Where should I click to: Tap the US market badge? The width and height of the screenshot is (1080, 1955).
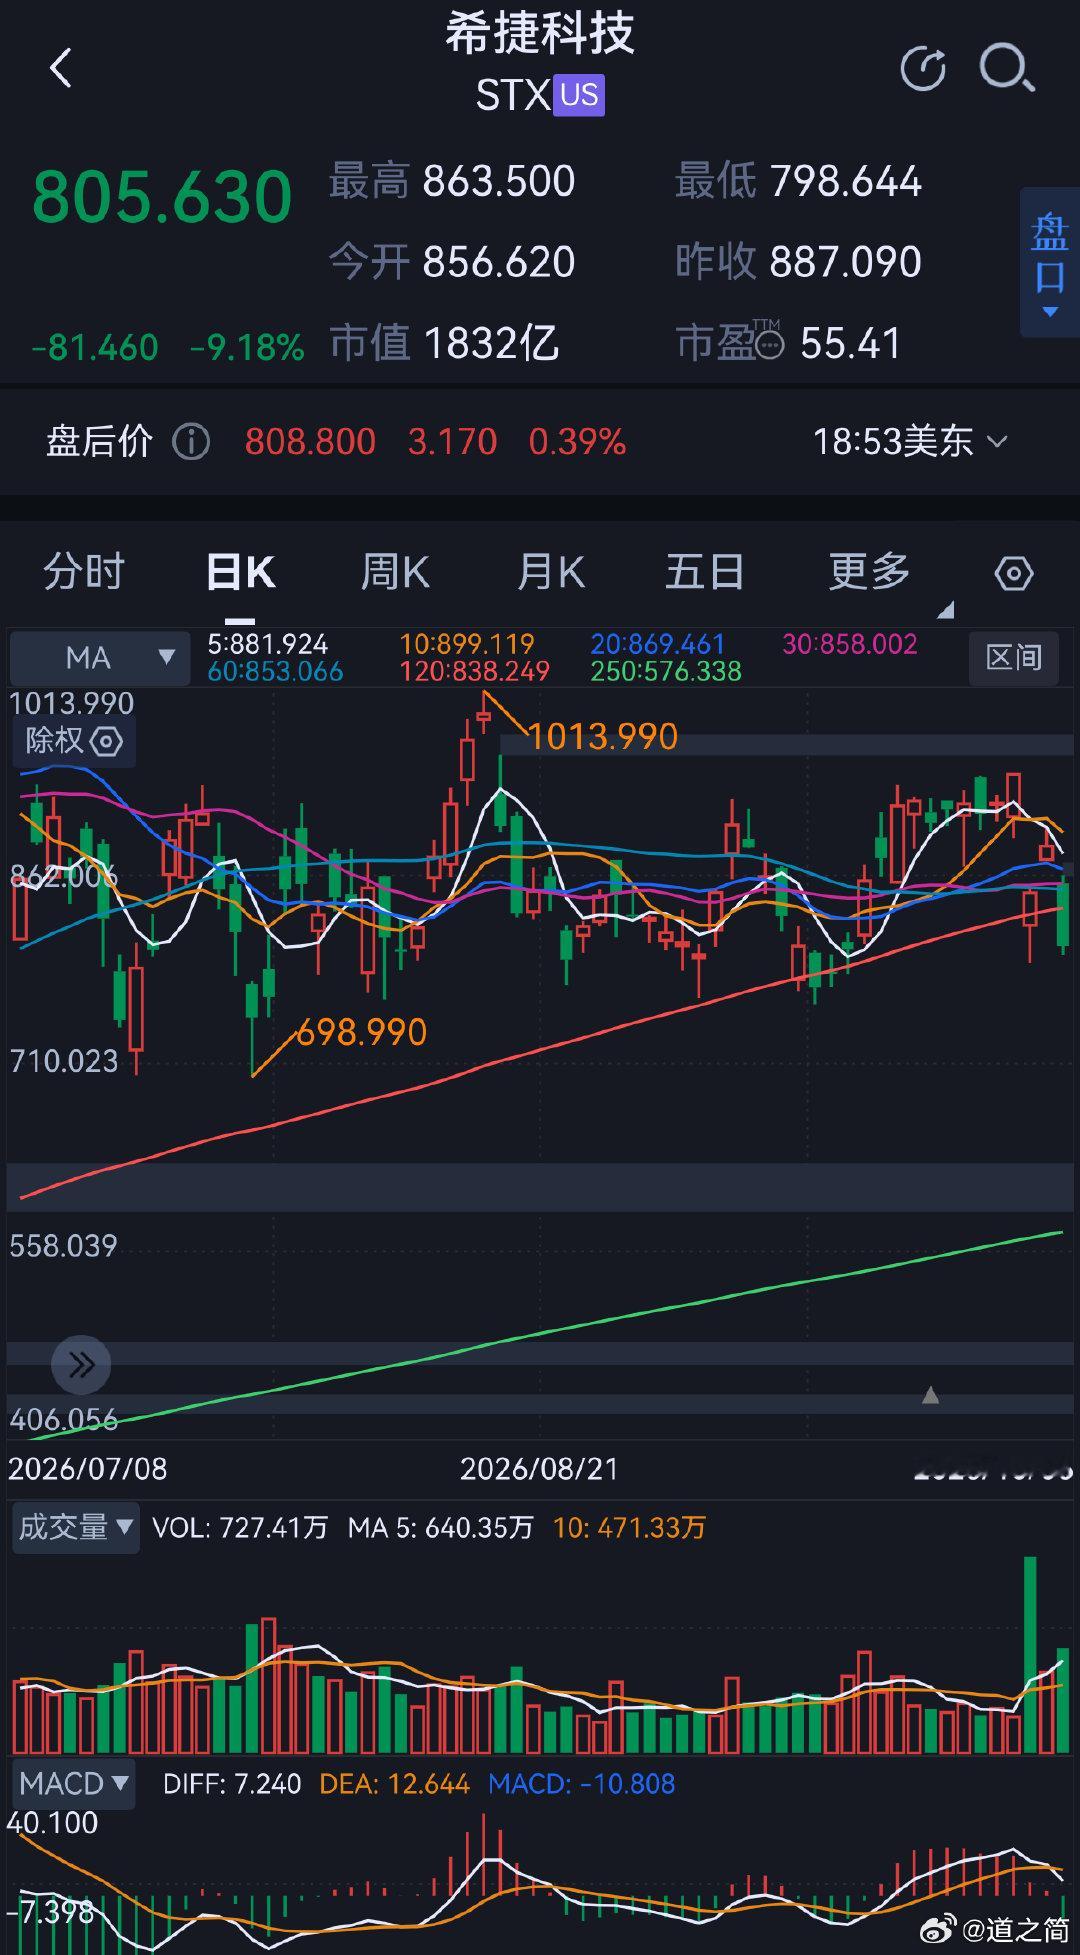coord(579,96)
